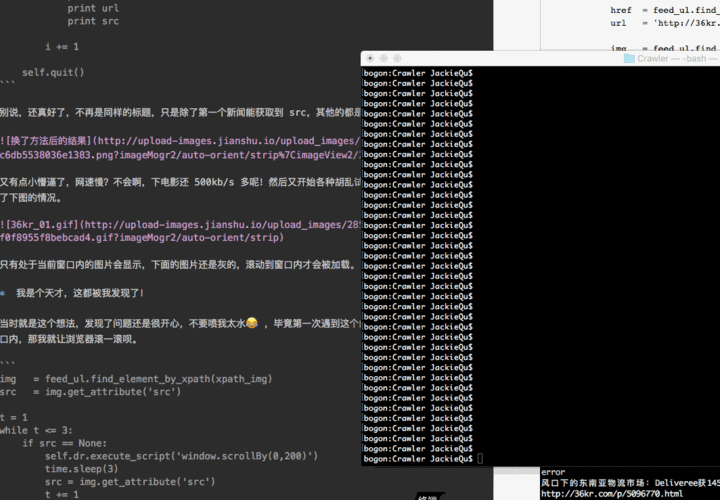
Task: Click the line '口内，那我就让浏览器滚一滚呗。'
Action: point(69,339)
